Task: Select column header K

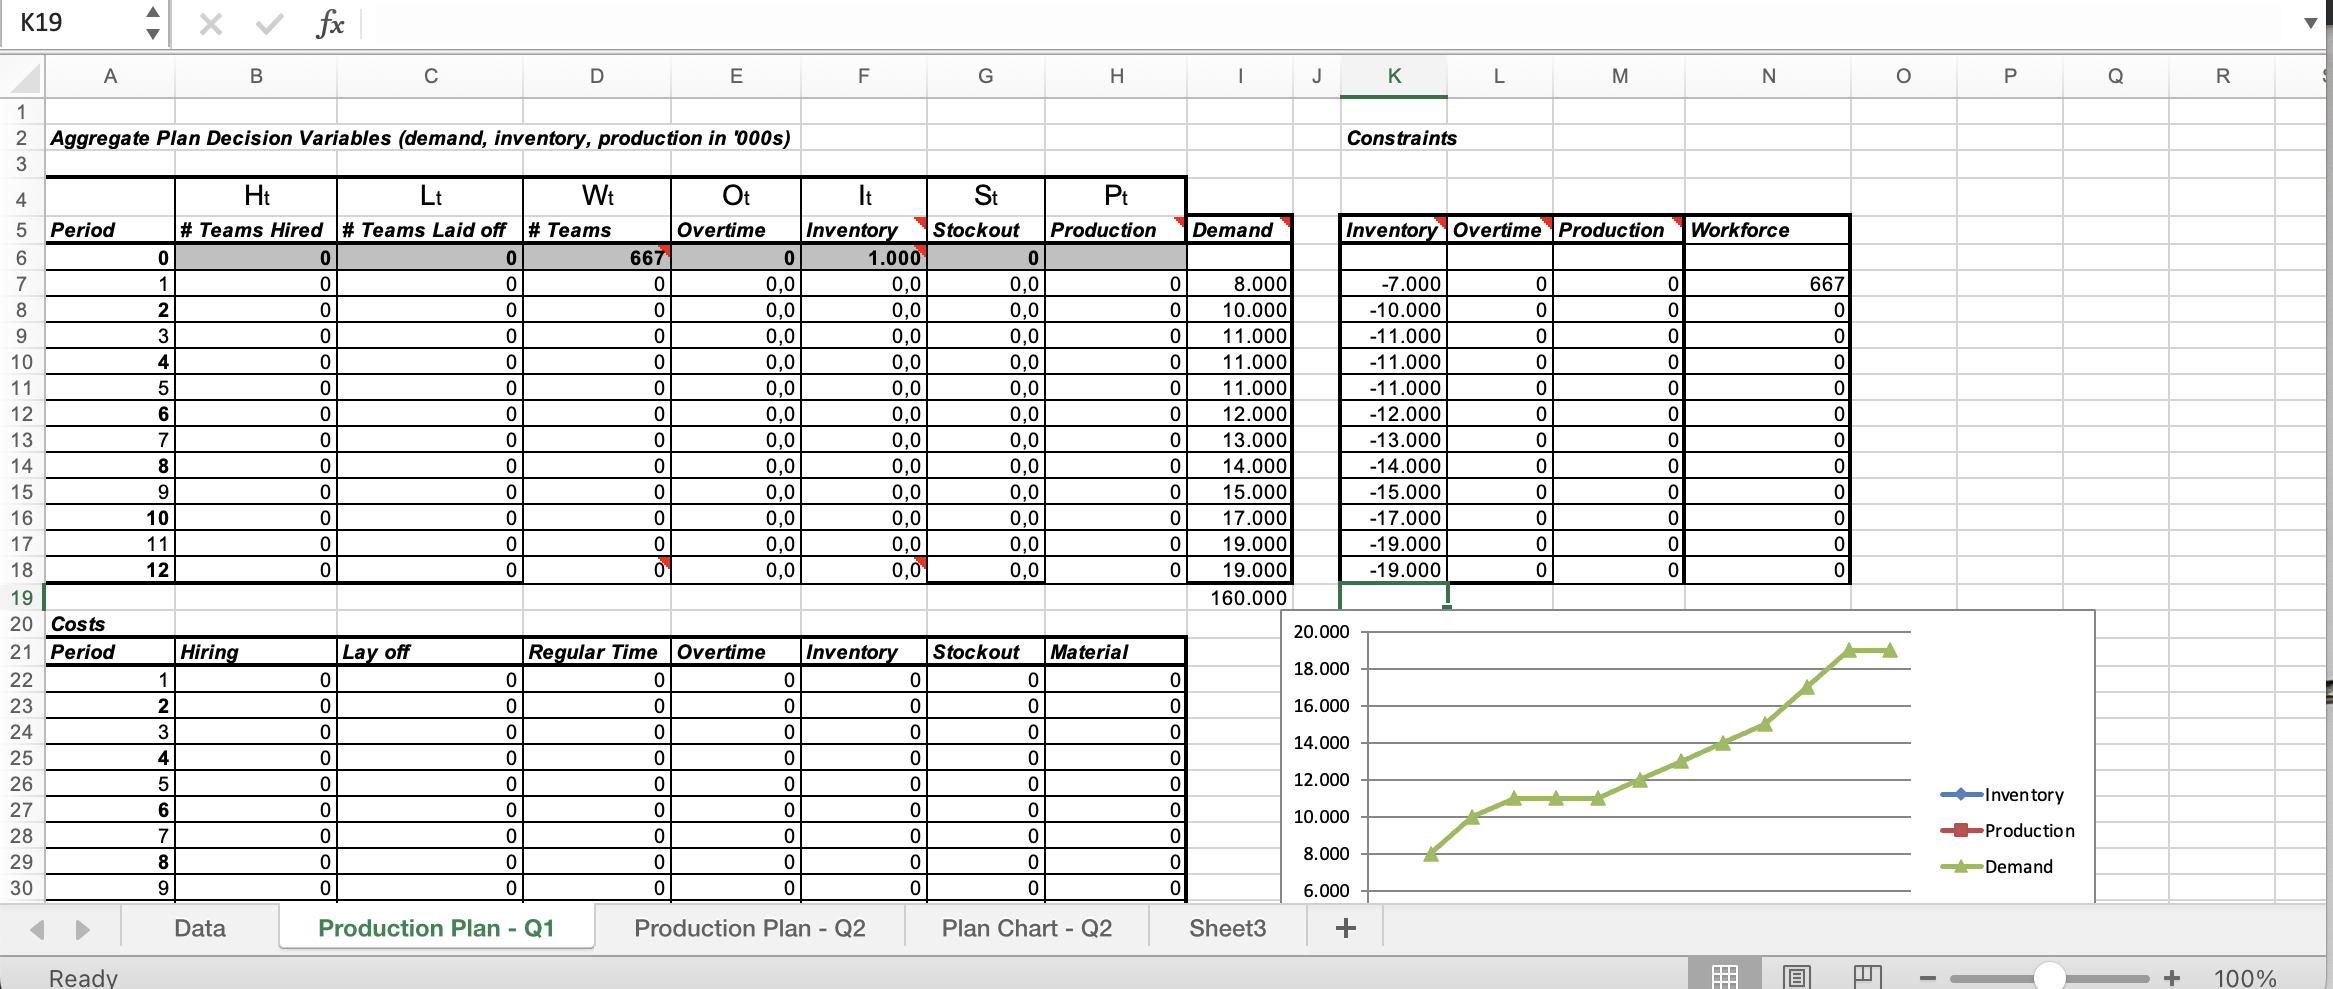Action: click(1393, 76)
